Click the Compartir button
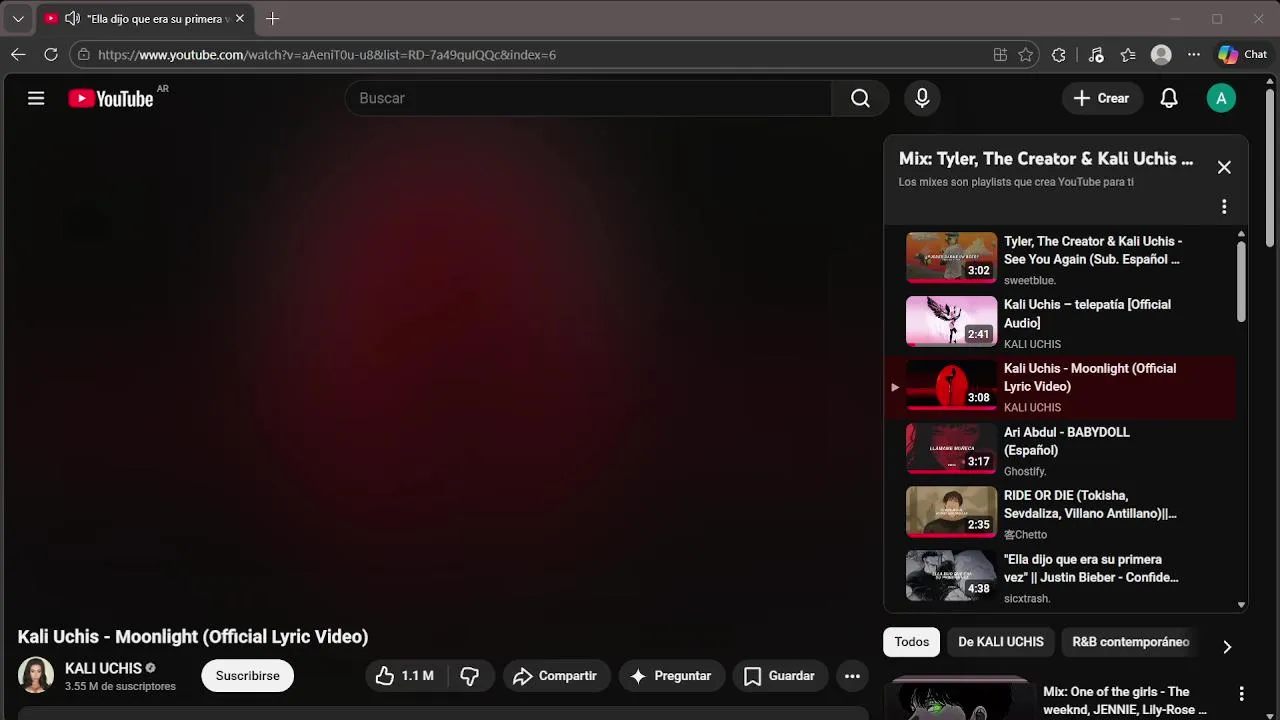 (555, 676)
